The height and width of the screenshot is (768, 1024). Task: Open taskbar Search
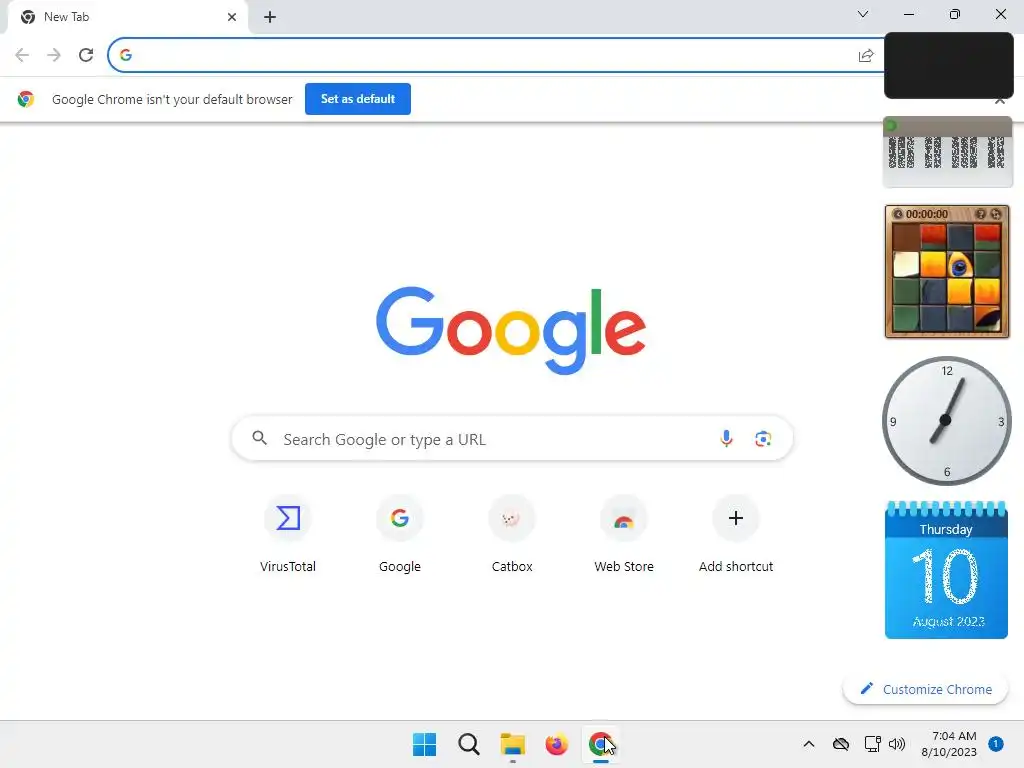(x=469, y=744)
